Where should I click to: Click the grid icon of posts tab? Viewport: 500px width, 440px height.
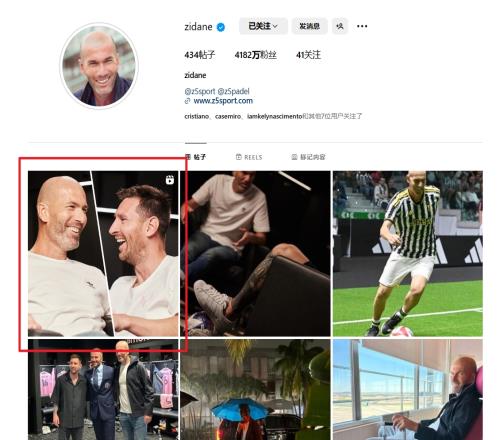(x=188, y=157)
